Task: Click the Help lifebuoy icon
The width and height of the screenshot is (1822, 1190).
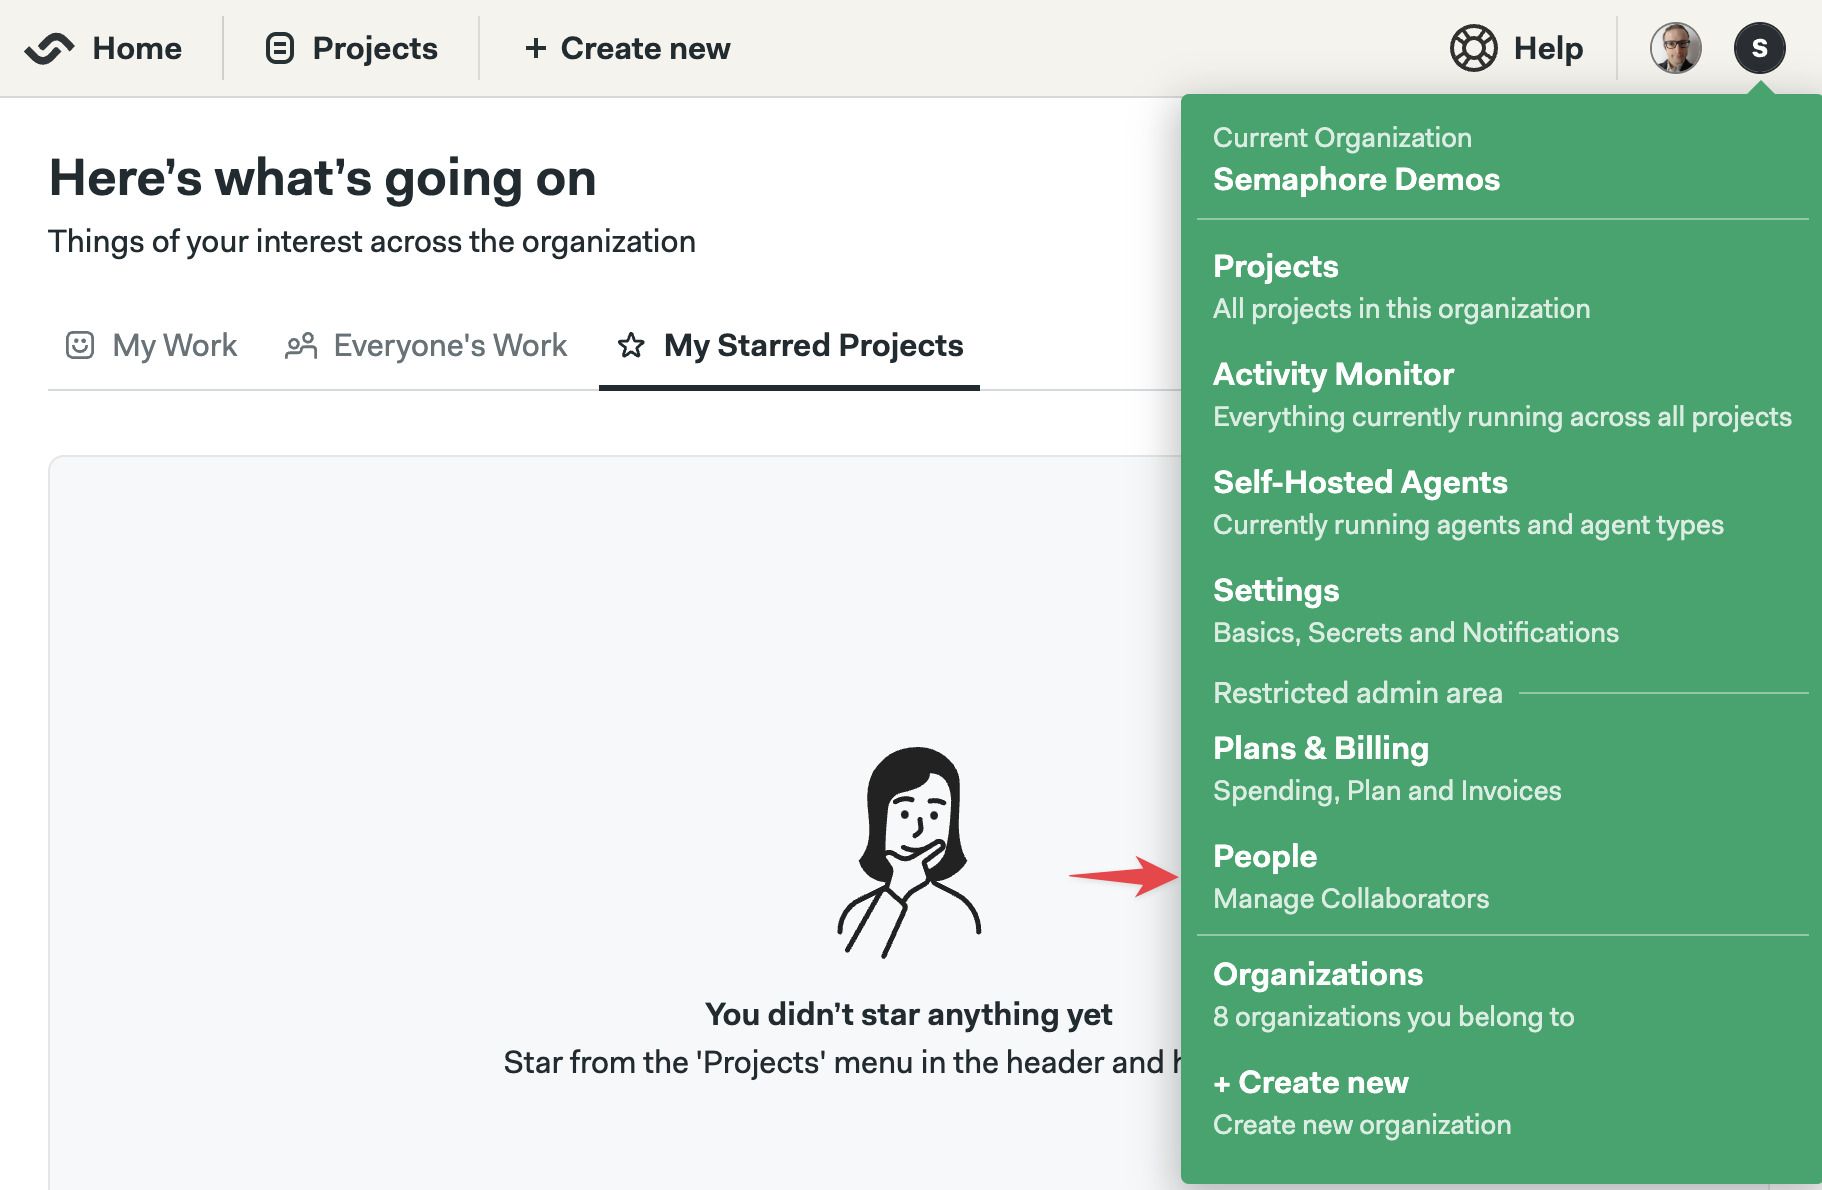Action: pos(1473,48)
